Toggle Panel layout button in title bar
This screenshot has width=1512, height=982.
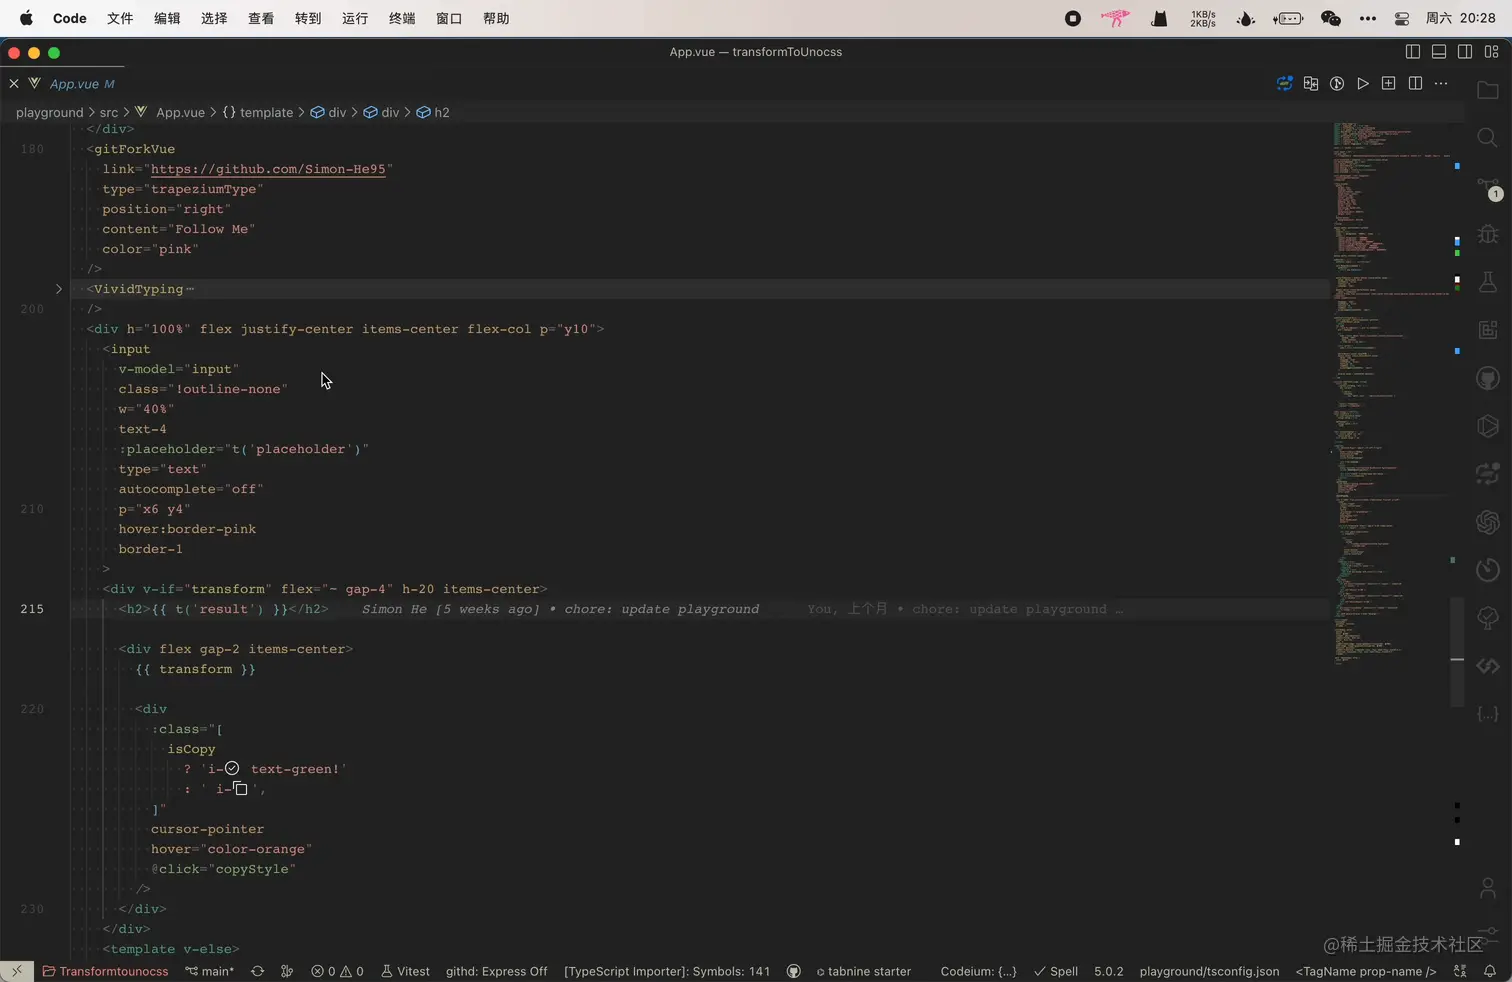1439,52
